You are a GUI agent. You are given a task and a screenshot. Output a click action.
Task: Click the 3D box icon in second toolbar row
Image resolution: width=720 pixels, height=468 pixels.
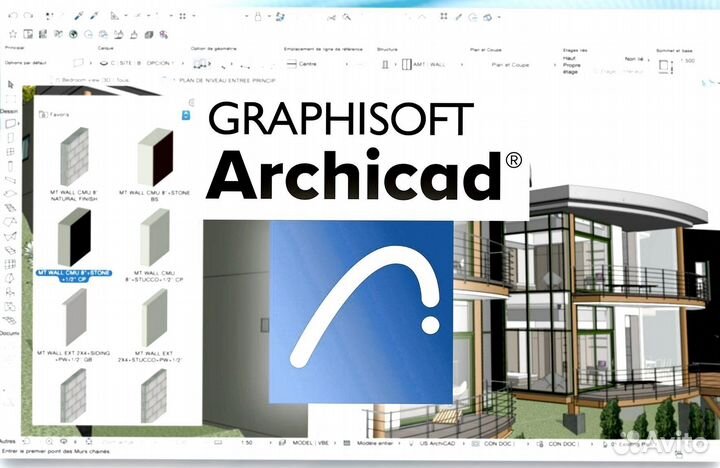pos(149,34)
